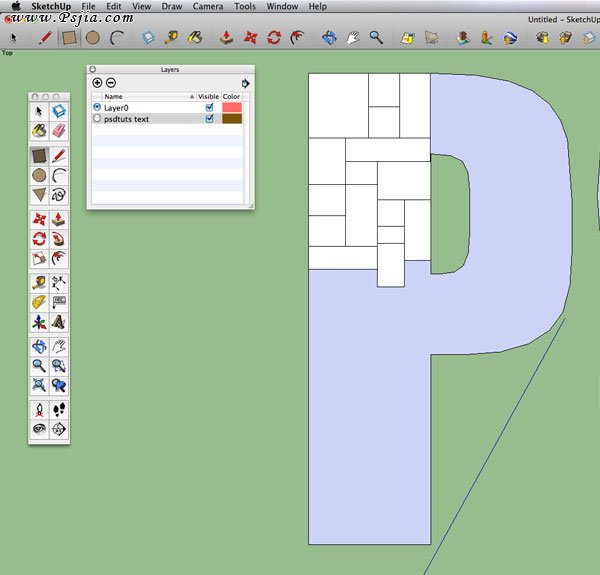The image size is (600, 575).
Task: Add a new layer with the plus button
Action: click(x=97, y=82)
